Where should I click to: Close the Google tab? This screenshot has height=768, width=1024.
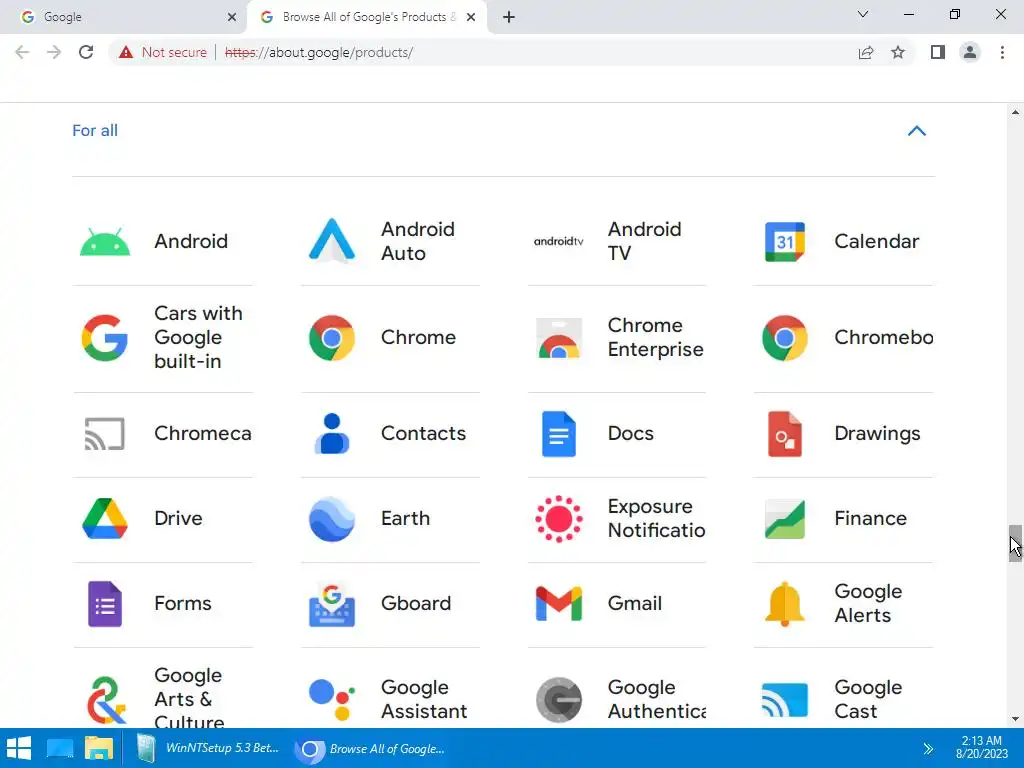pos(232,17)
